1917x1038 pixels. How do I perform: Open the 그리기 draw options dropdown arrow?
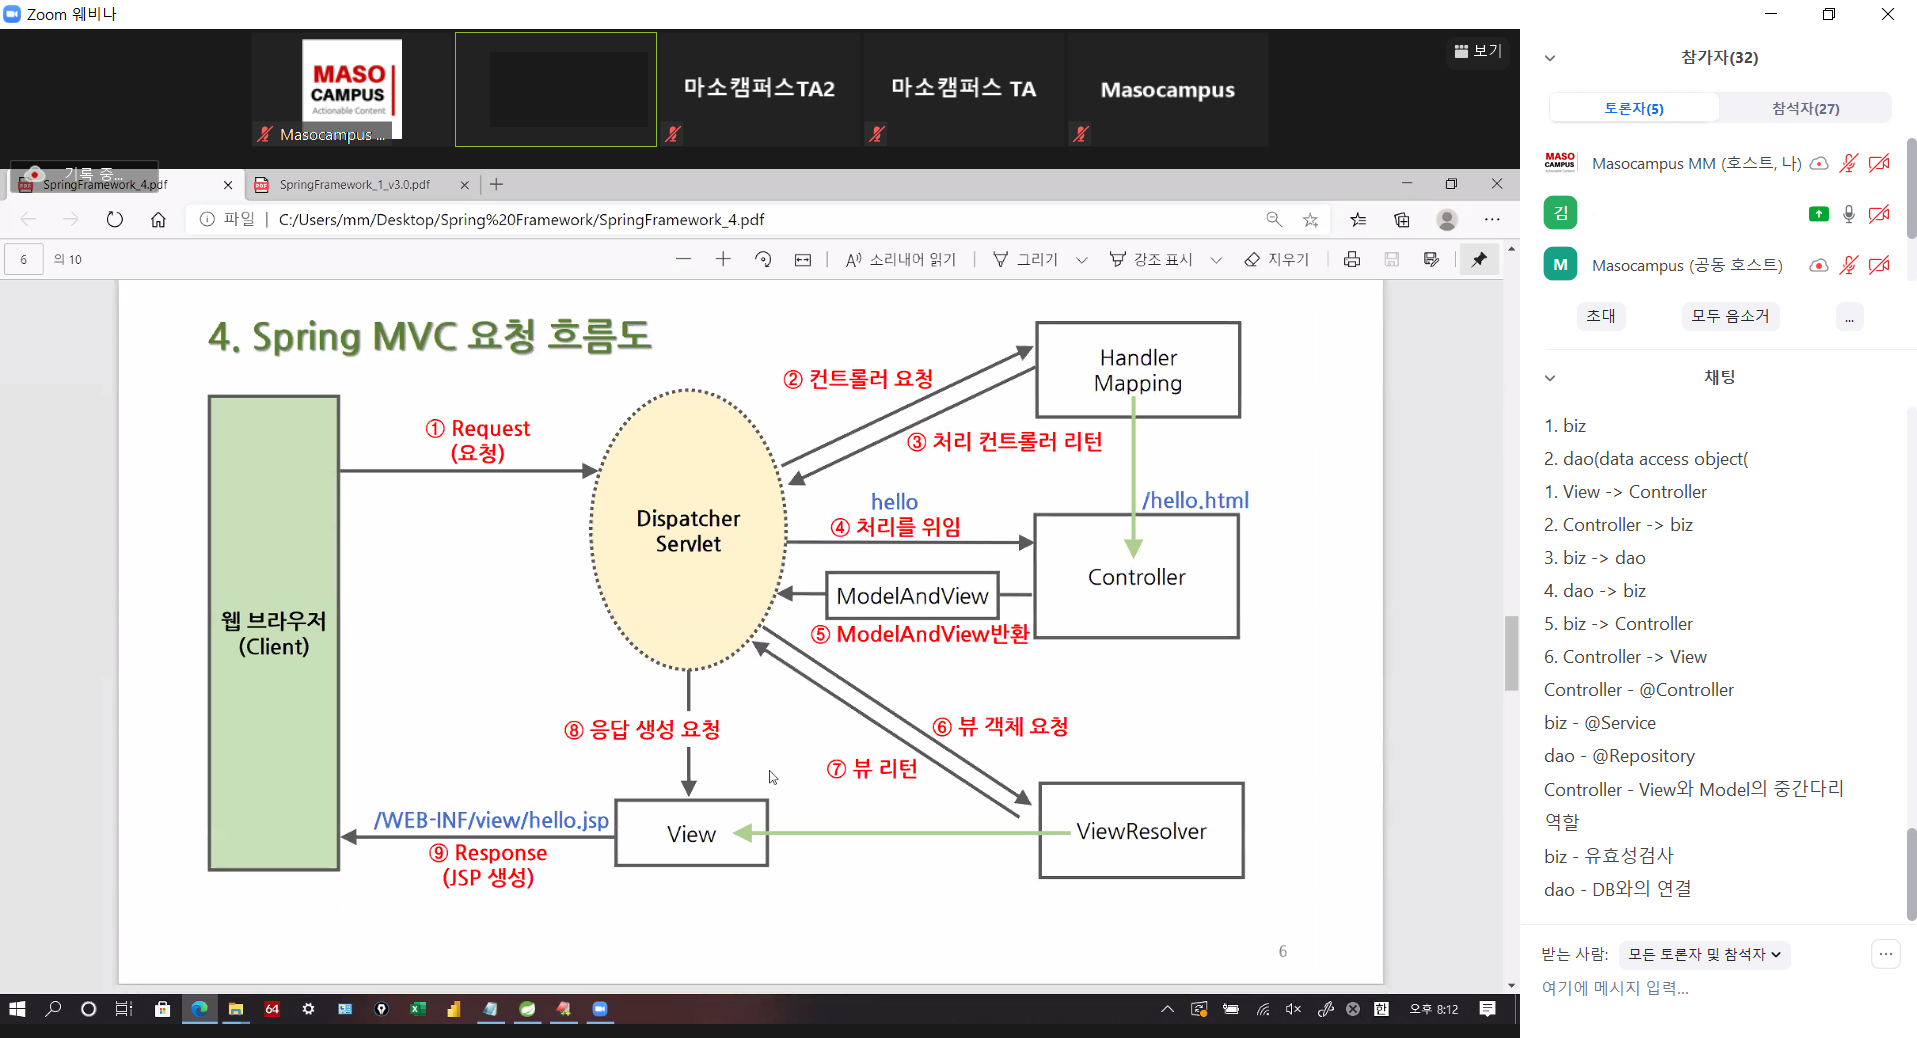[x=1081, y=260]
